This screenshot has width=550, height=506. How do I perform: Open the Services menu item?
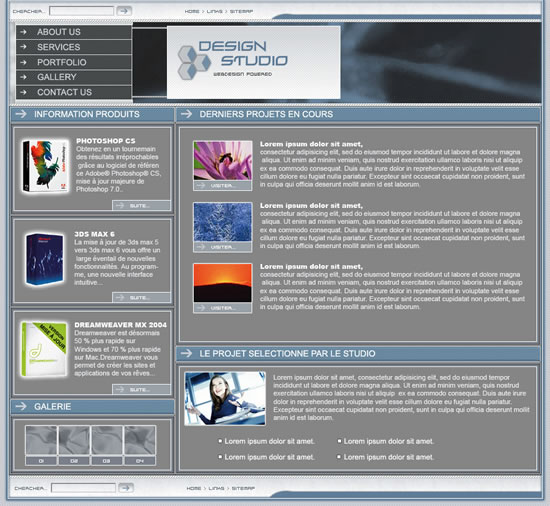[74, 47]
